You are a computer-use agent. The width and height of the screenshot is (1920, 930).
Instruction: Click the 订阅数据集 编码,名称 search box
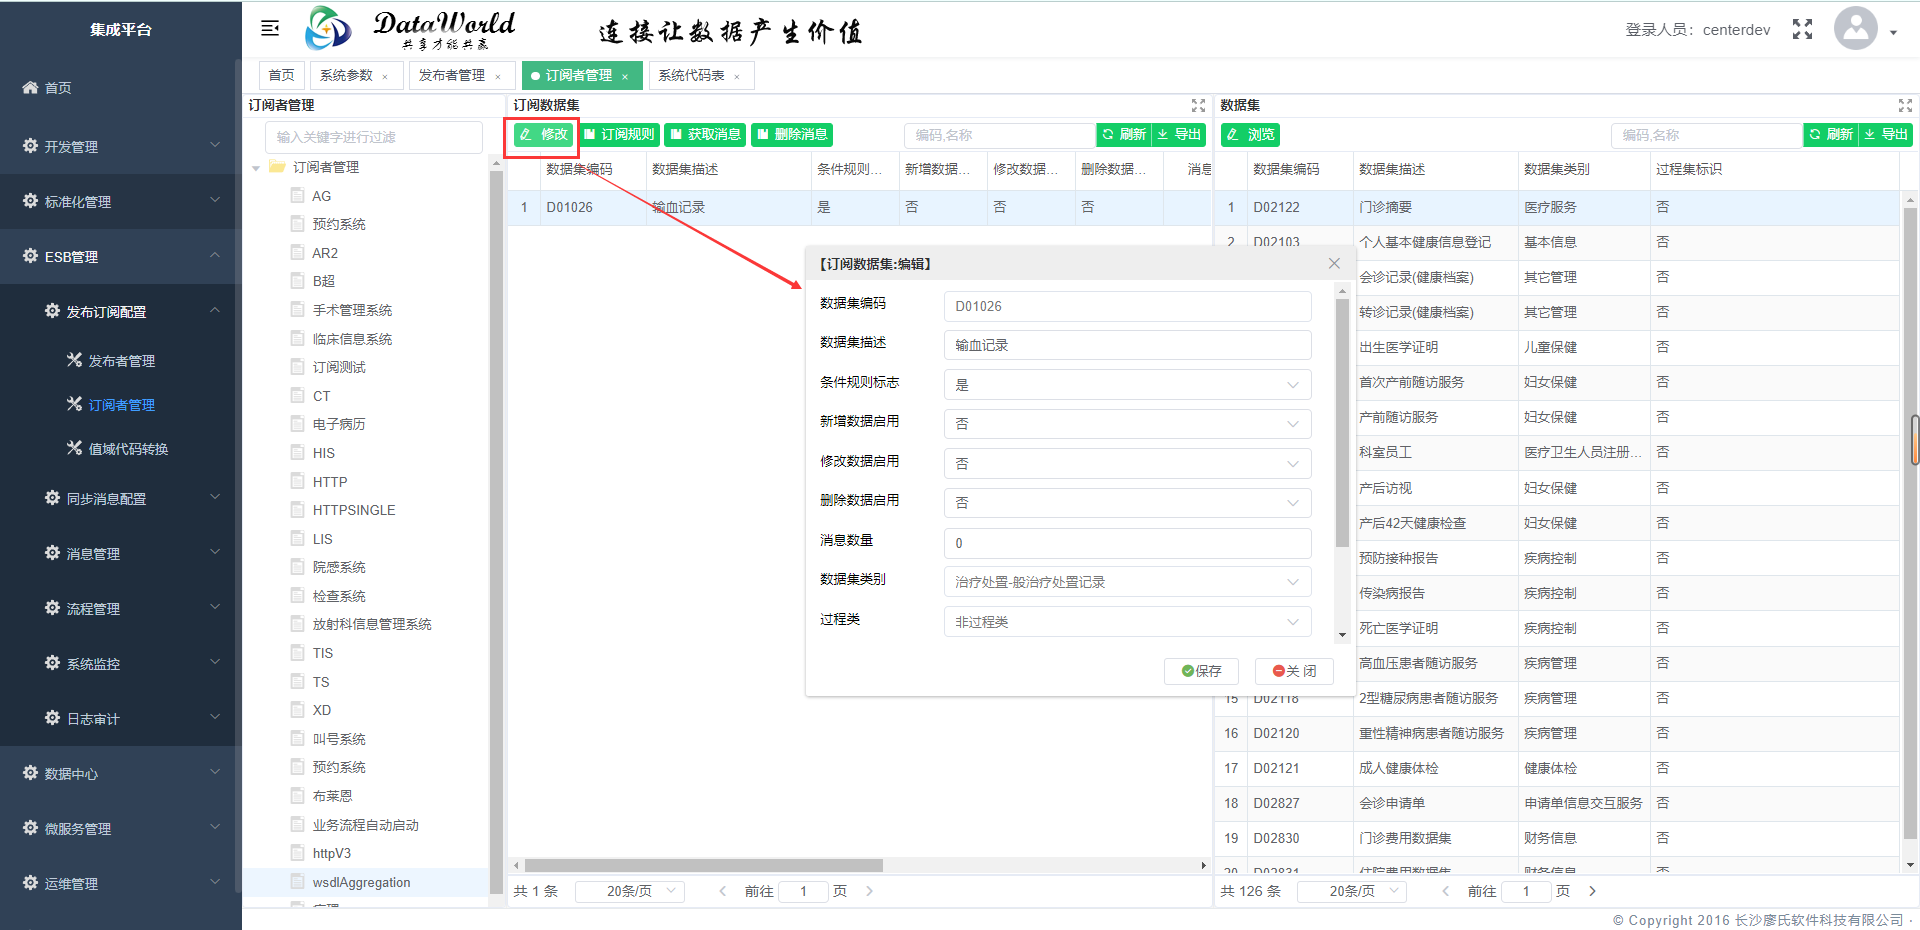(1000, 135)
